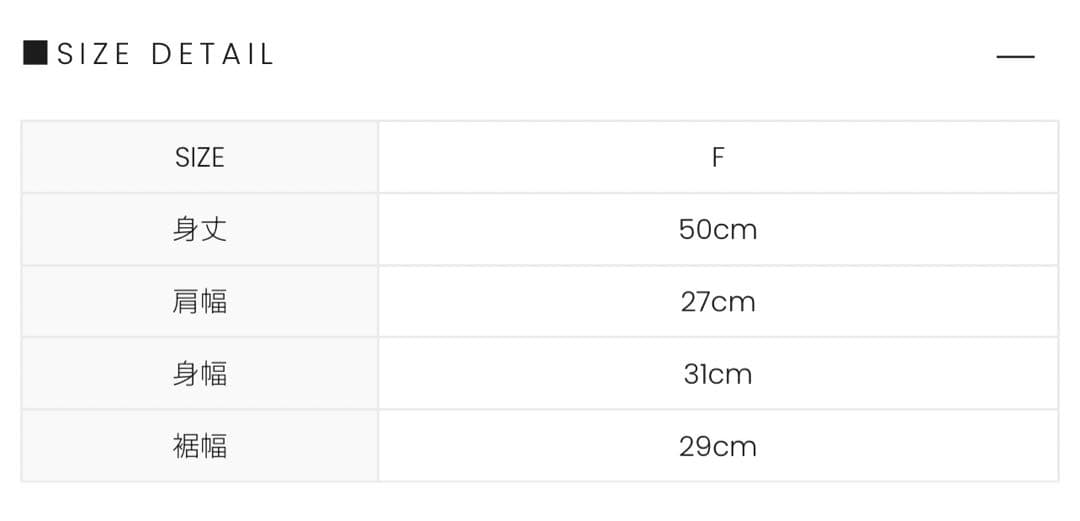Image resolution: width=1080 pixels, height=521 pixels.
Task: Select the SIZE header cell in table
Action: point(200,157)
